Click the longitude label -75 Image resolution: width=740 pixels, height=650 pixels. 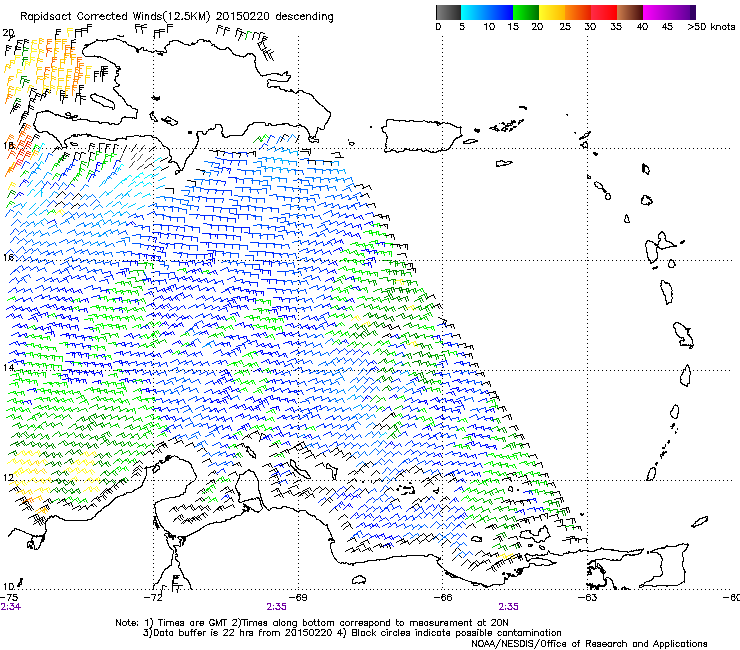[x=9, y=598]
